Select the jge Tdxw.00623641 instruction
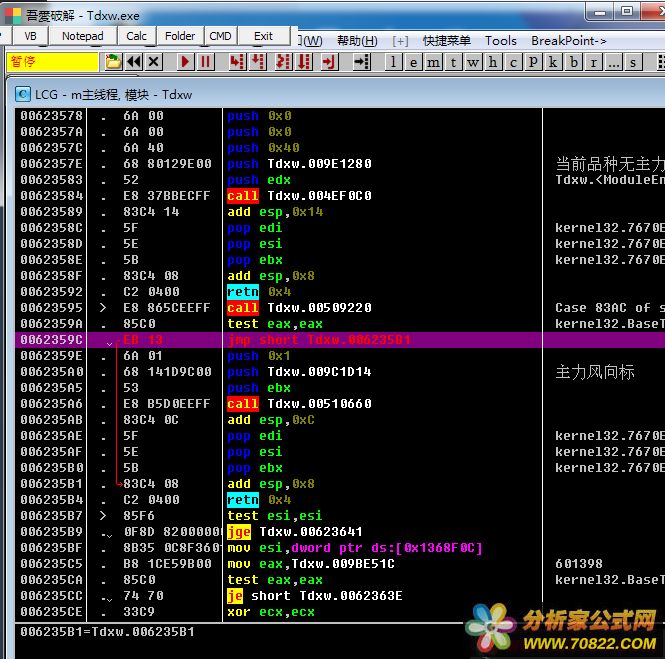665x659 pixels. coord(295,532)
